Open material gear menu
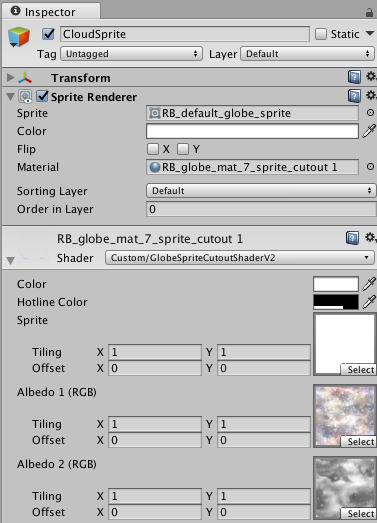This screenshot has height=523, width=377. click(x=371, y=237)
